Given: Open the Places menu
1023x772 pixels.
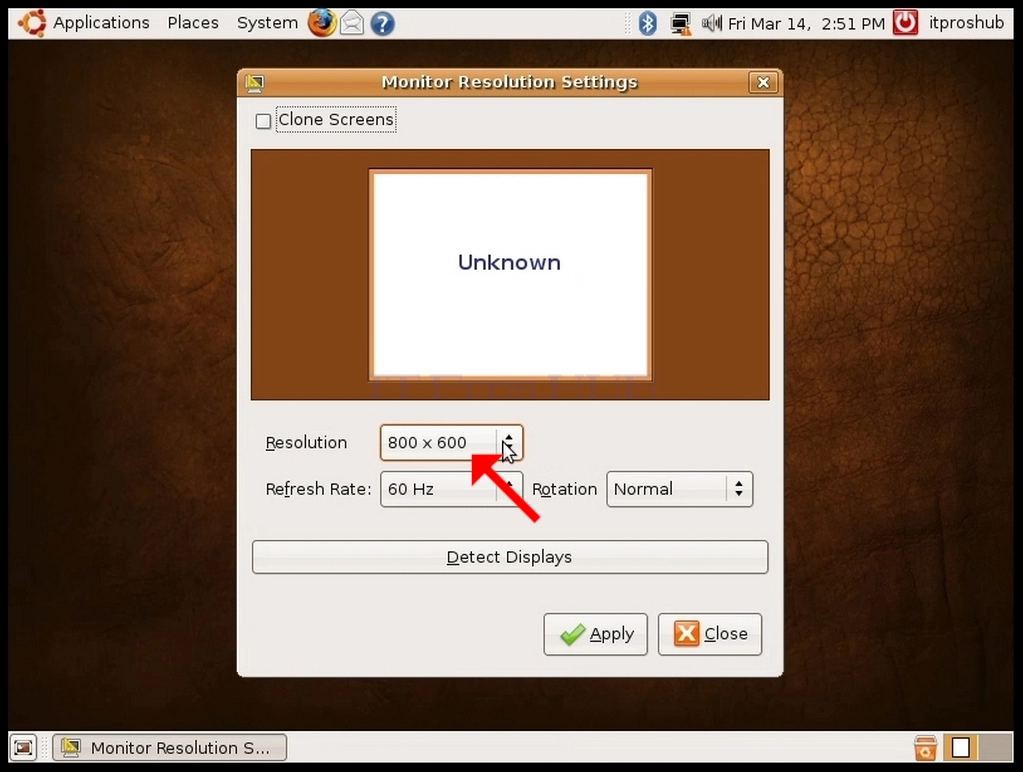Looking at the screenshot, I should click(192, 23).
